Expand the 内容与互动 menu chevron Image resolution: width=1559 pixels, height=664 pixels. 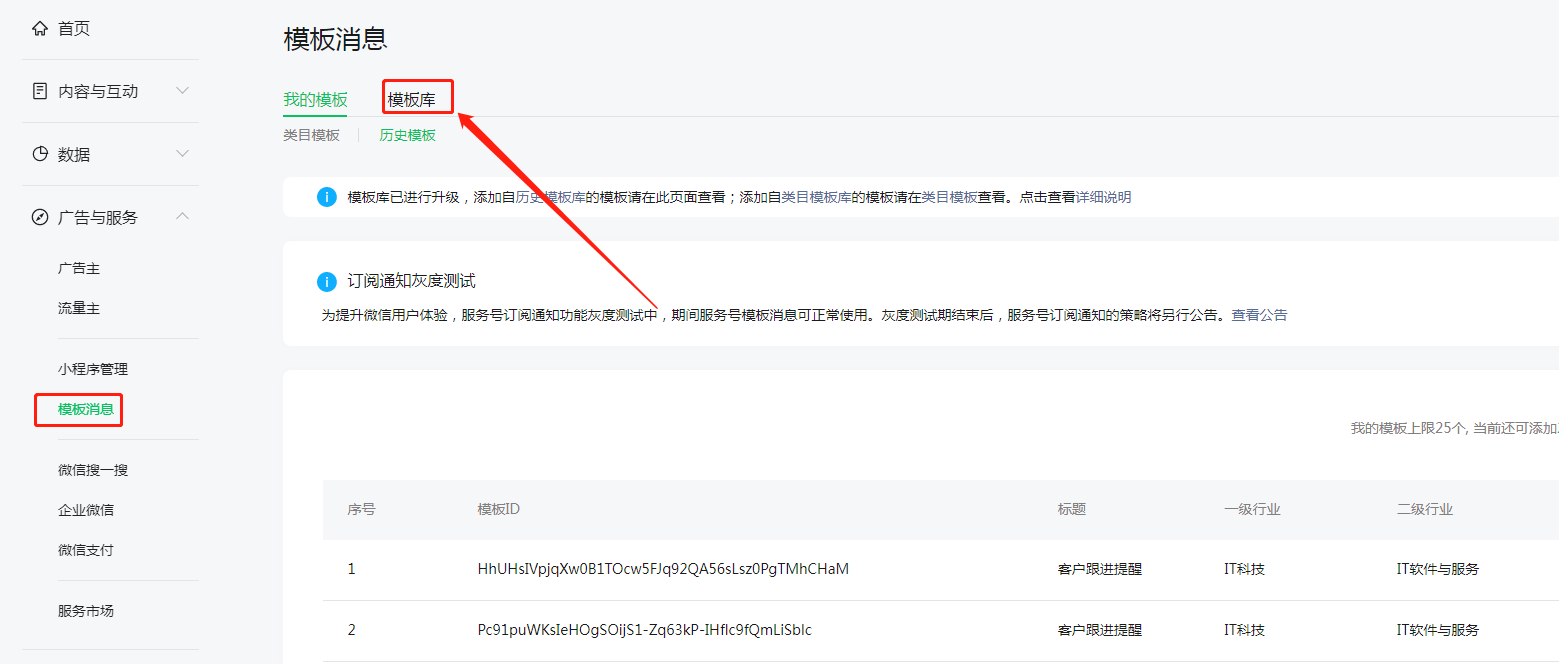point(183,91)
